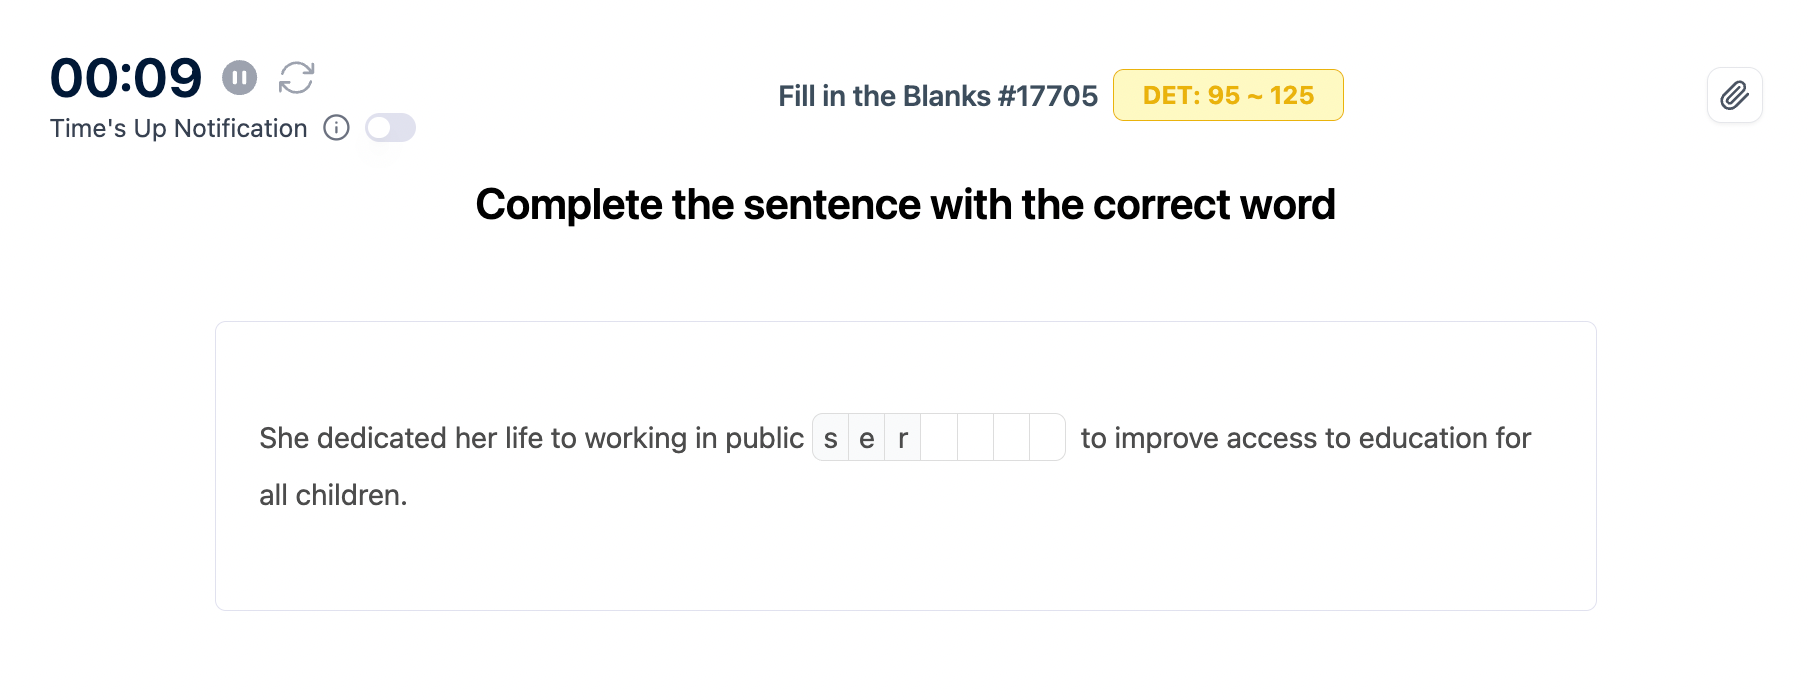Click the Time's Up Notification label
The height and width of the screenshot is (700, 1808).
(179, 129)
